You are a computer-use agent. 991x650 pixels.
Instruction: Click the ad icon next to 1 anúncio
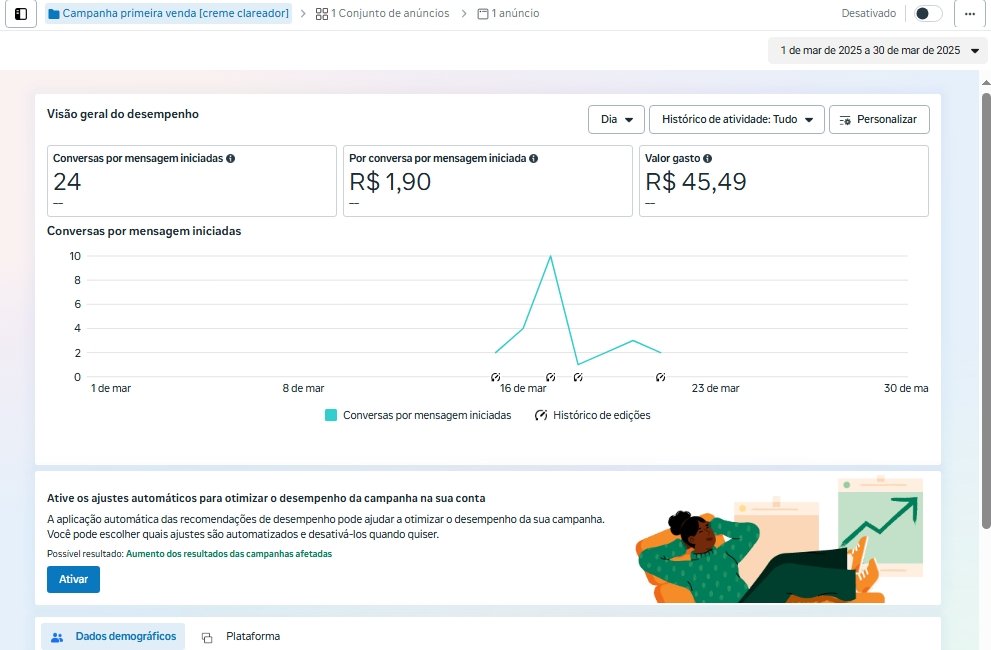(483, 14)
